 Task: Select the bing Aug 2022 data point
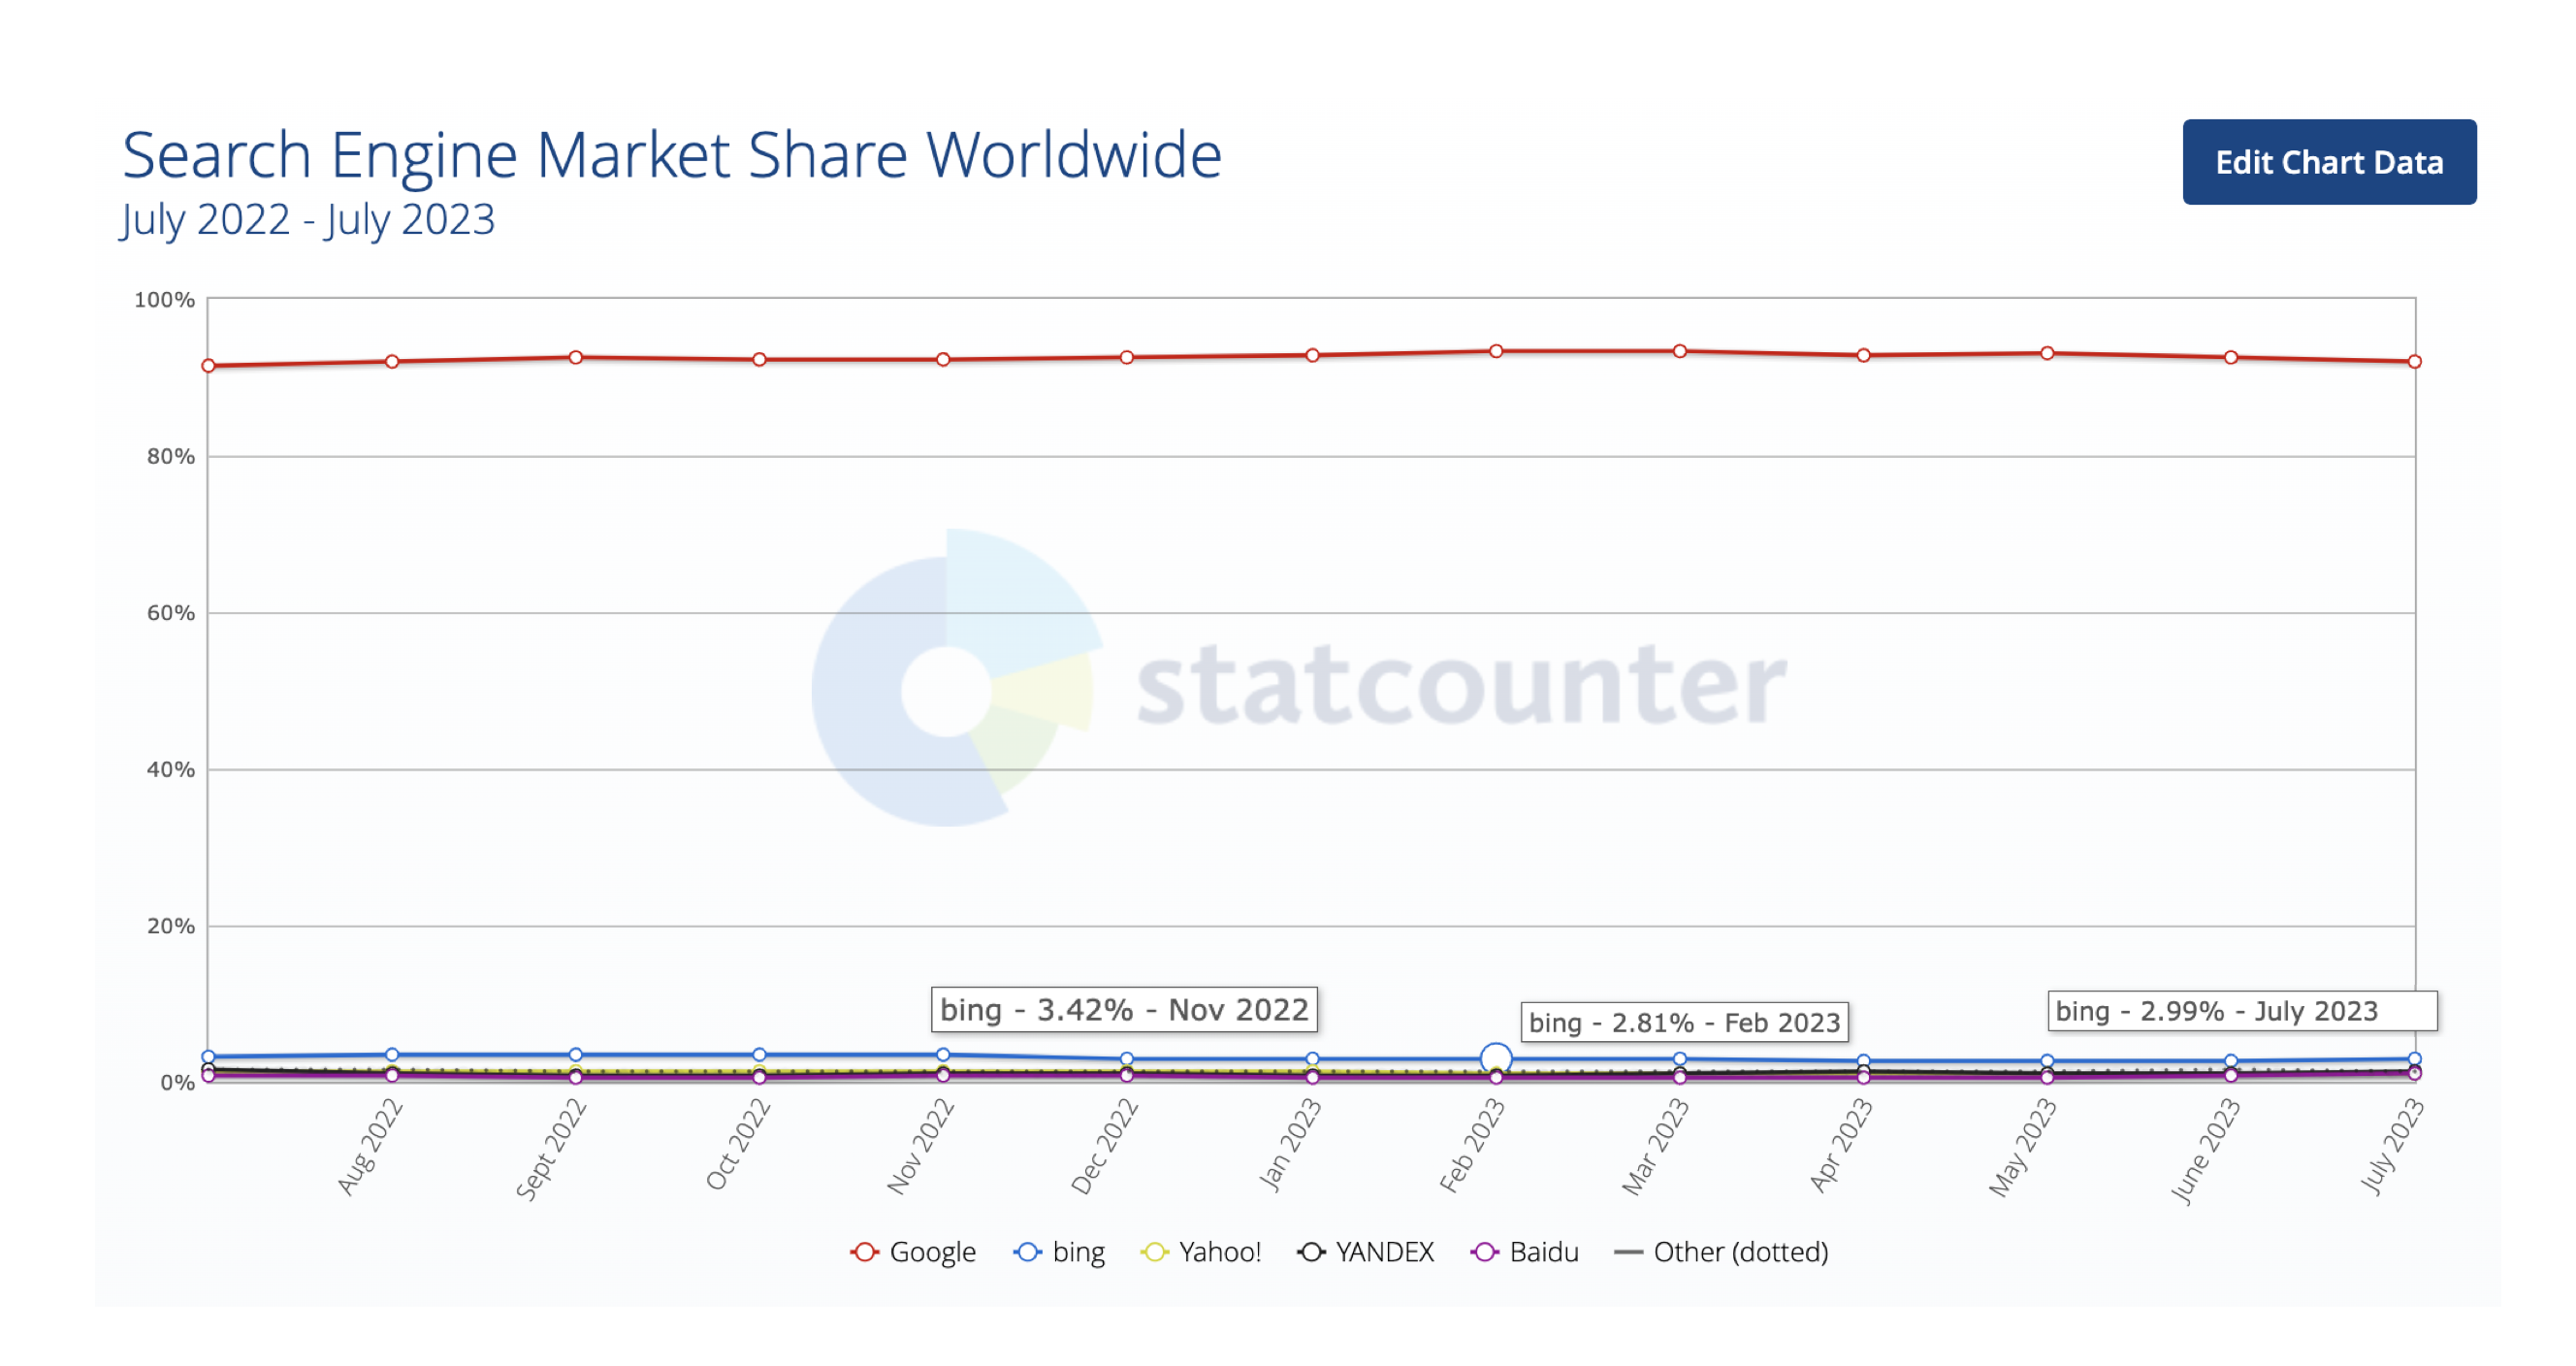click(392, 1055)
